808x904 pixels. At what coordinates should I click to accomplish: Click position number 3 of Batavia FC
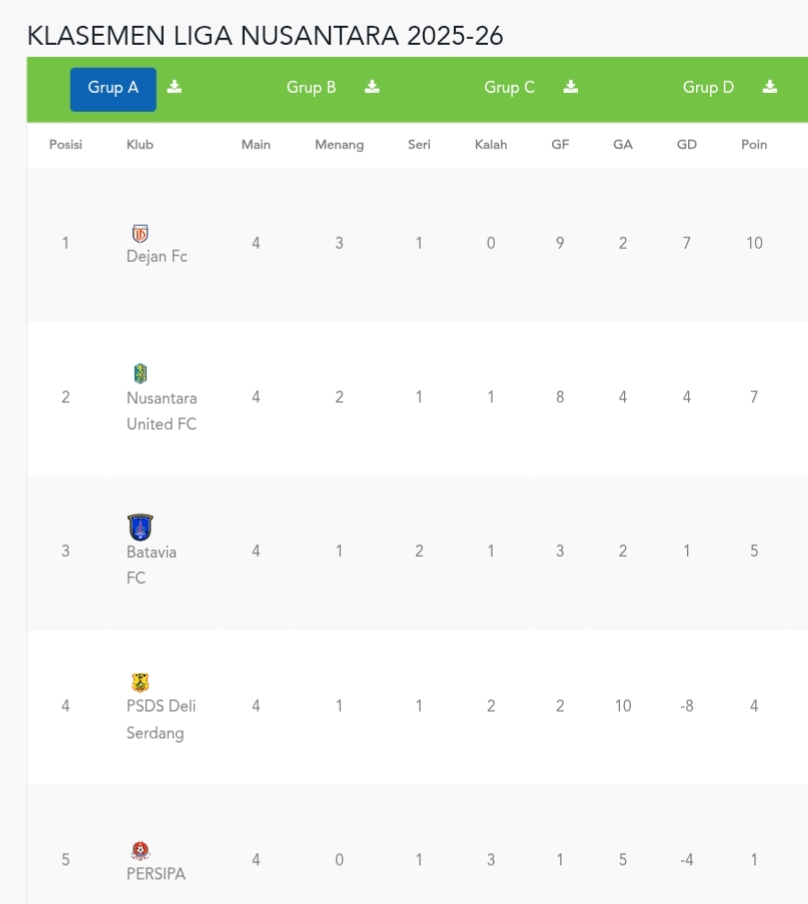66,551
